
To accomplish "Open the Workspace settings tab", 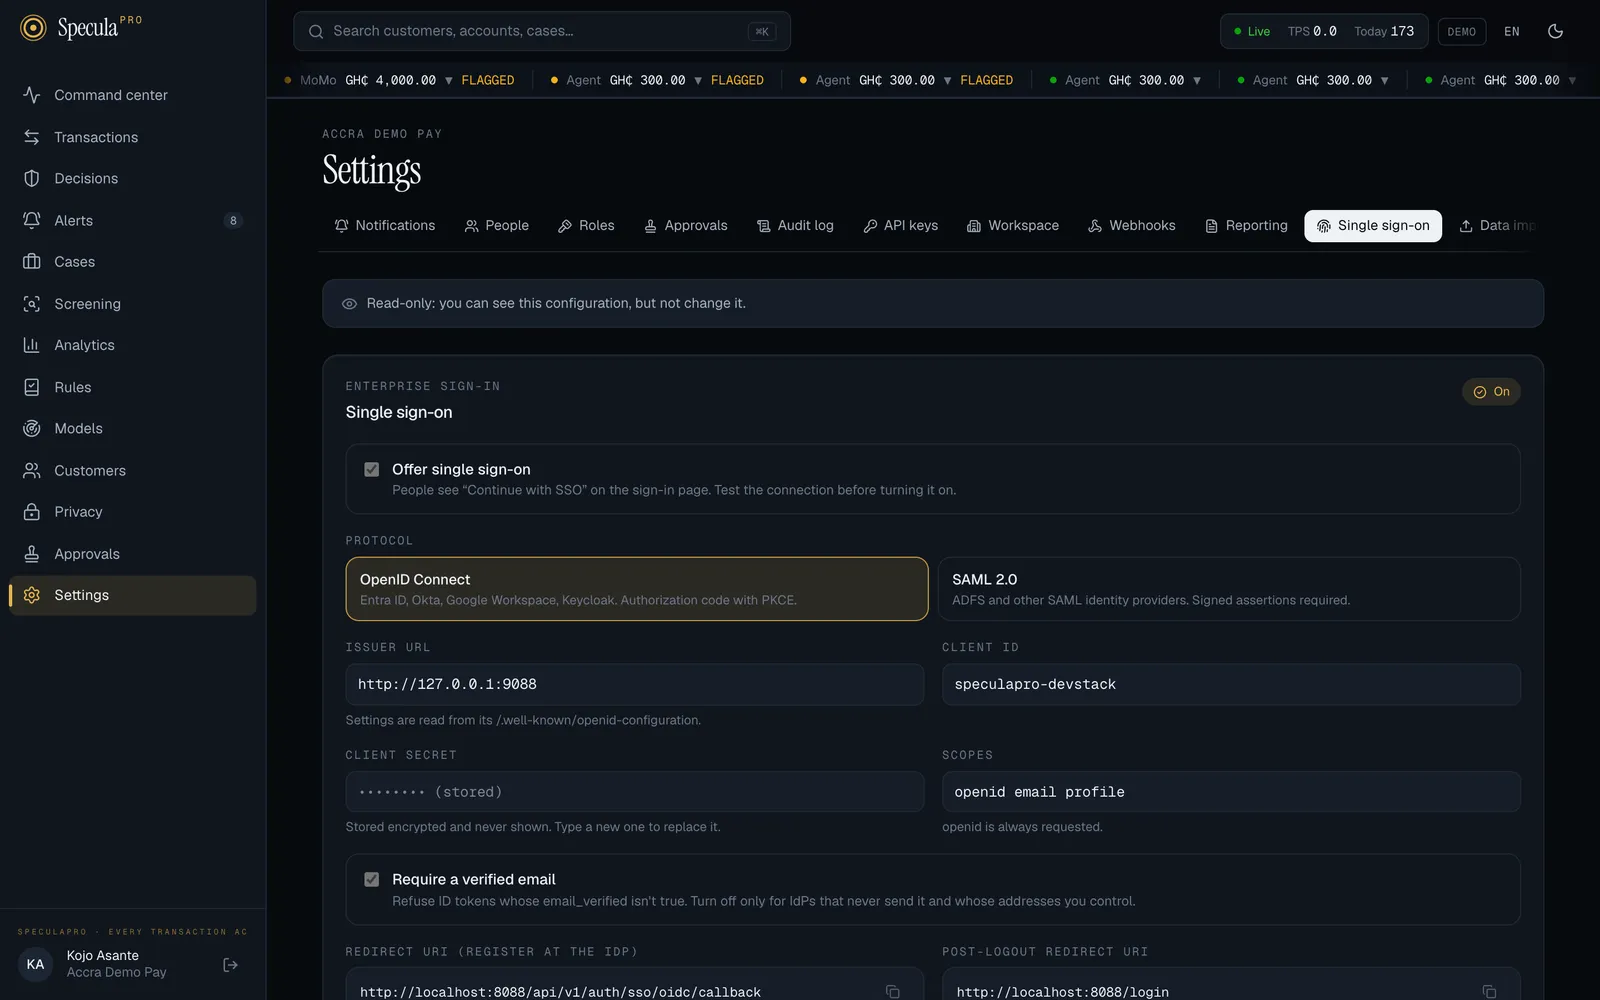I will [1013, 226].
